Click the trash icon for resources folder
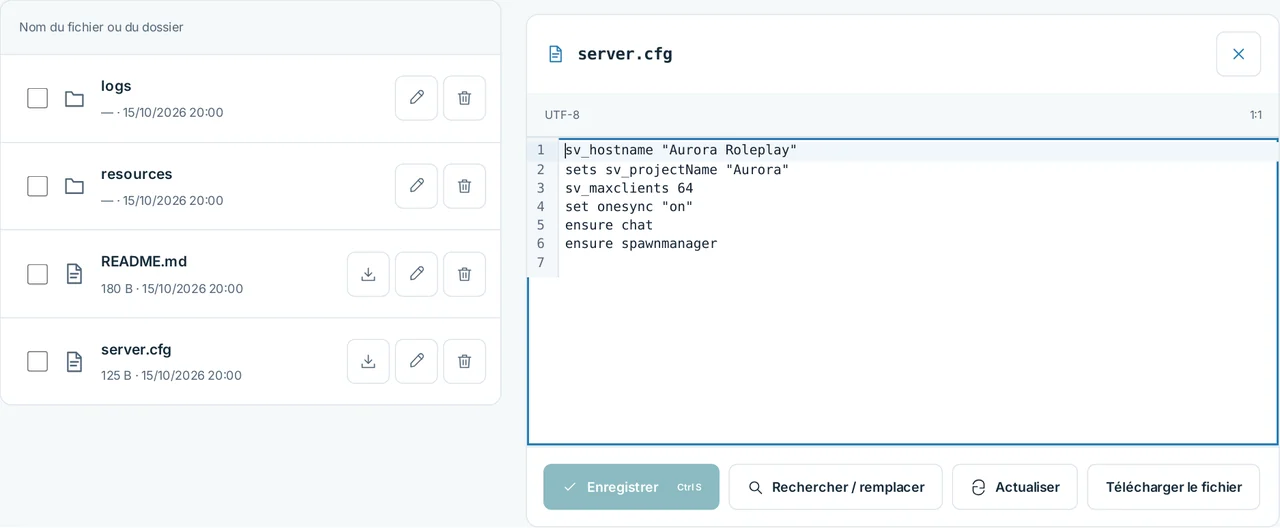 [x=464, y=186]
